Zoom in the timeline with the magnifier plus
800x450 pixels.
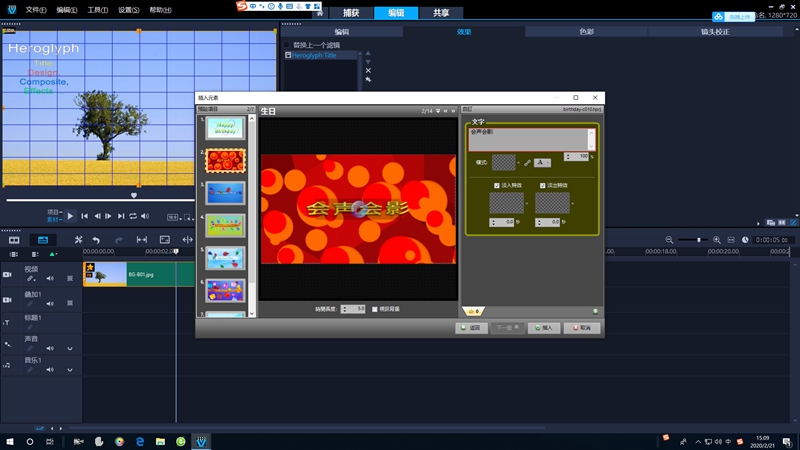click(717, 240)
